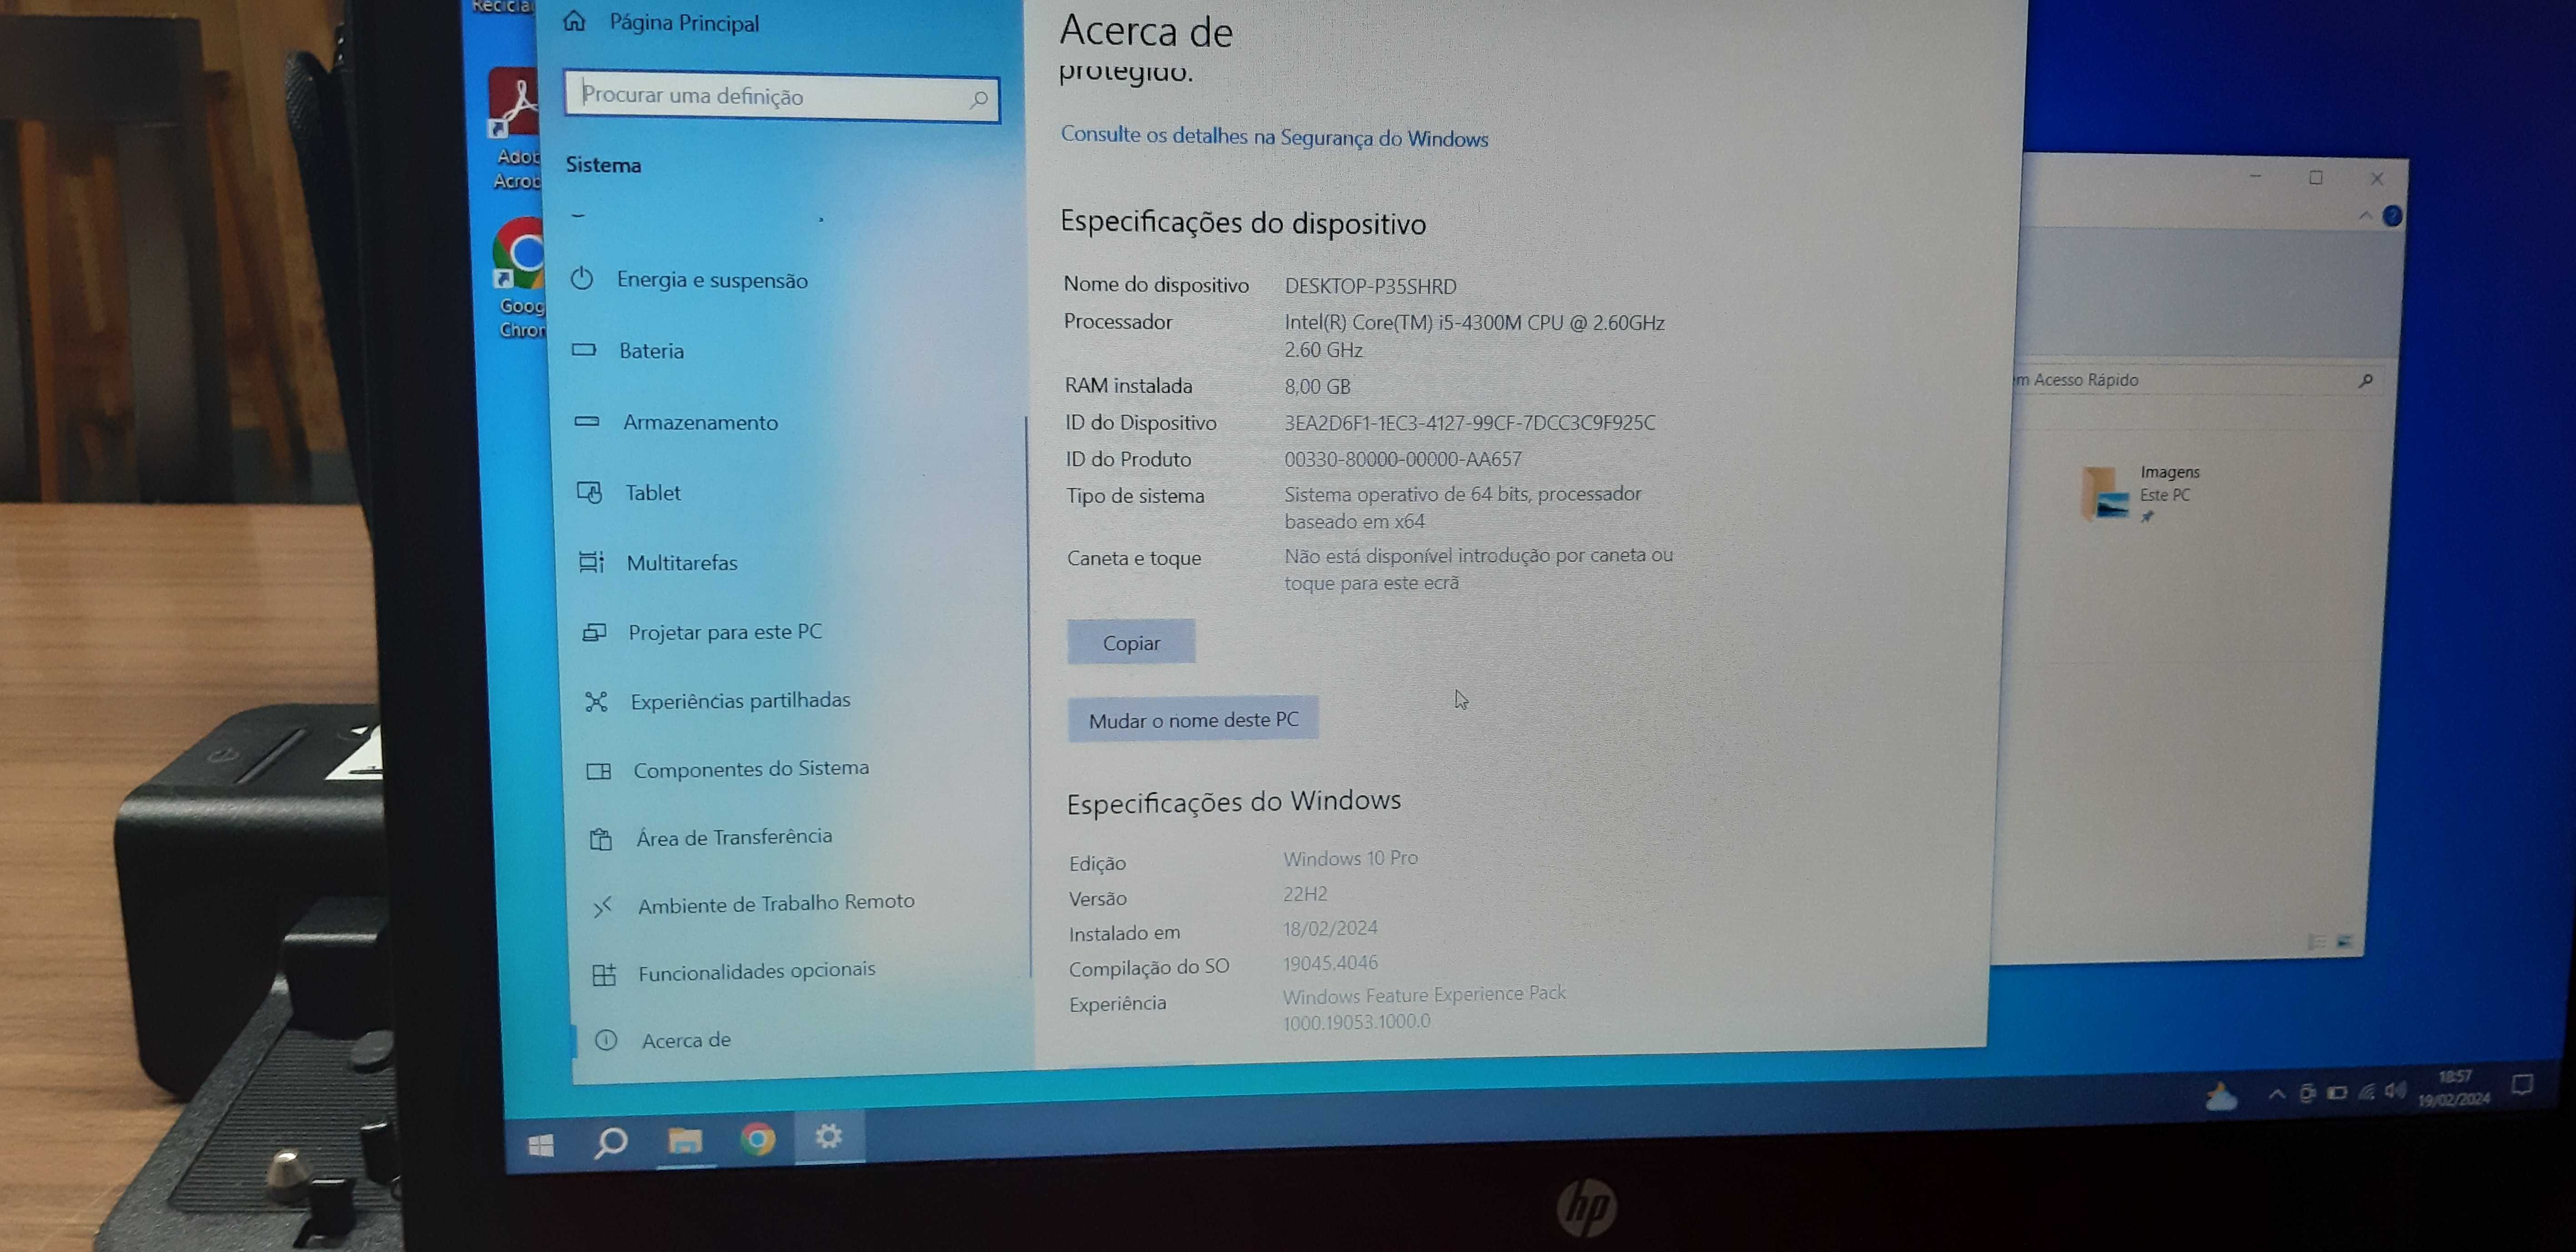The image size is (2576, 1252).
Task: Click the info icon beside Acerca de
Action: 606,1040
